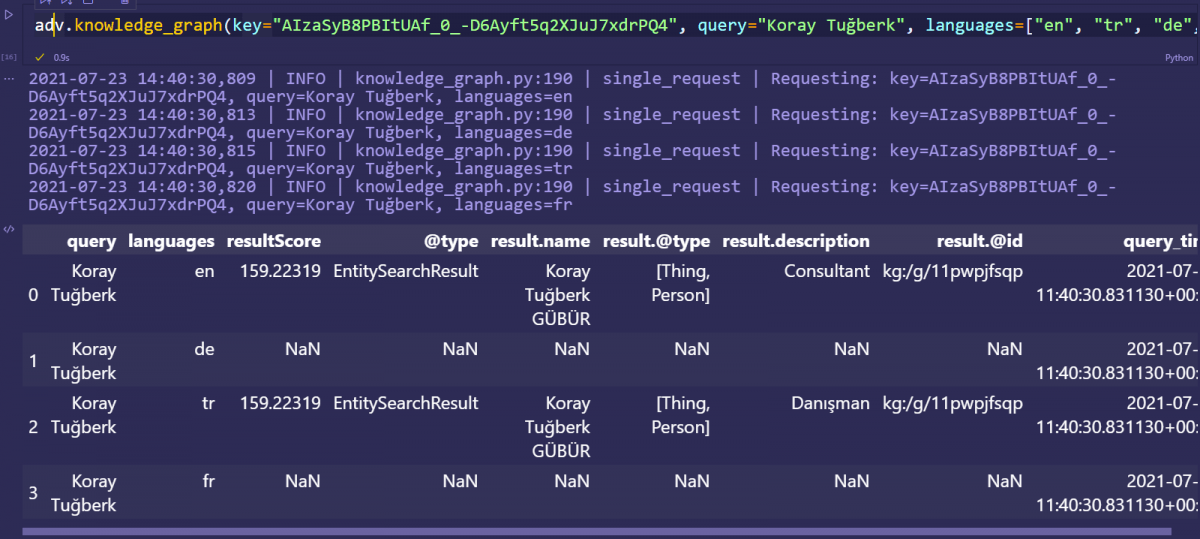Click 'kg:/g/11pwpjfsqp' id in row 2
Screen dimensions: 1200x539
coord(952,403)
